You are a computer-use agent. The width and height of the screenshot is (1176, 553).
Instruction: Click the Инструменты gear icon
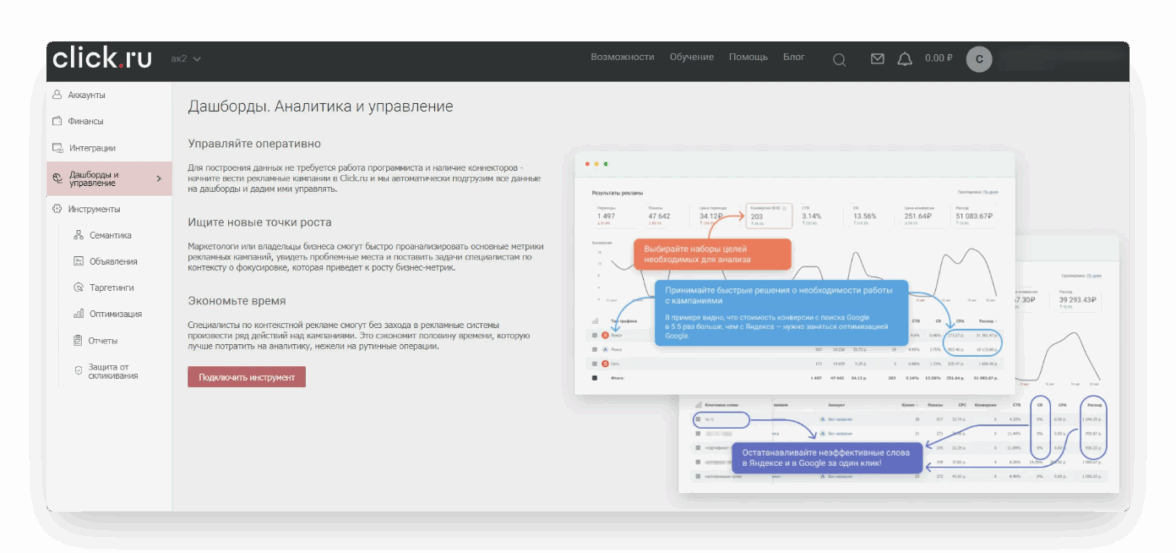tap(57, 209)
